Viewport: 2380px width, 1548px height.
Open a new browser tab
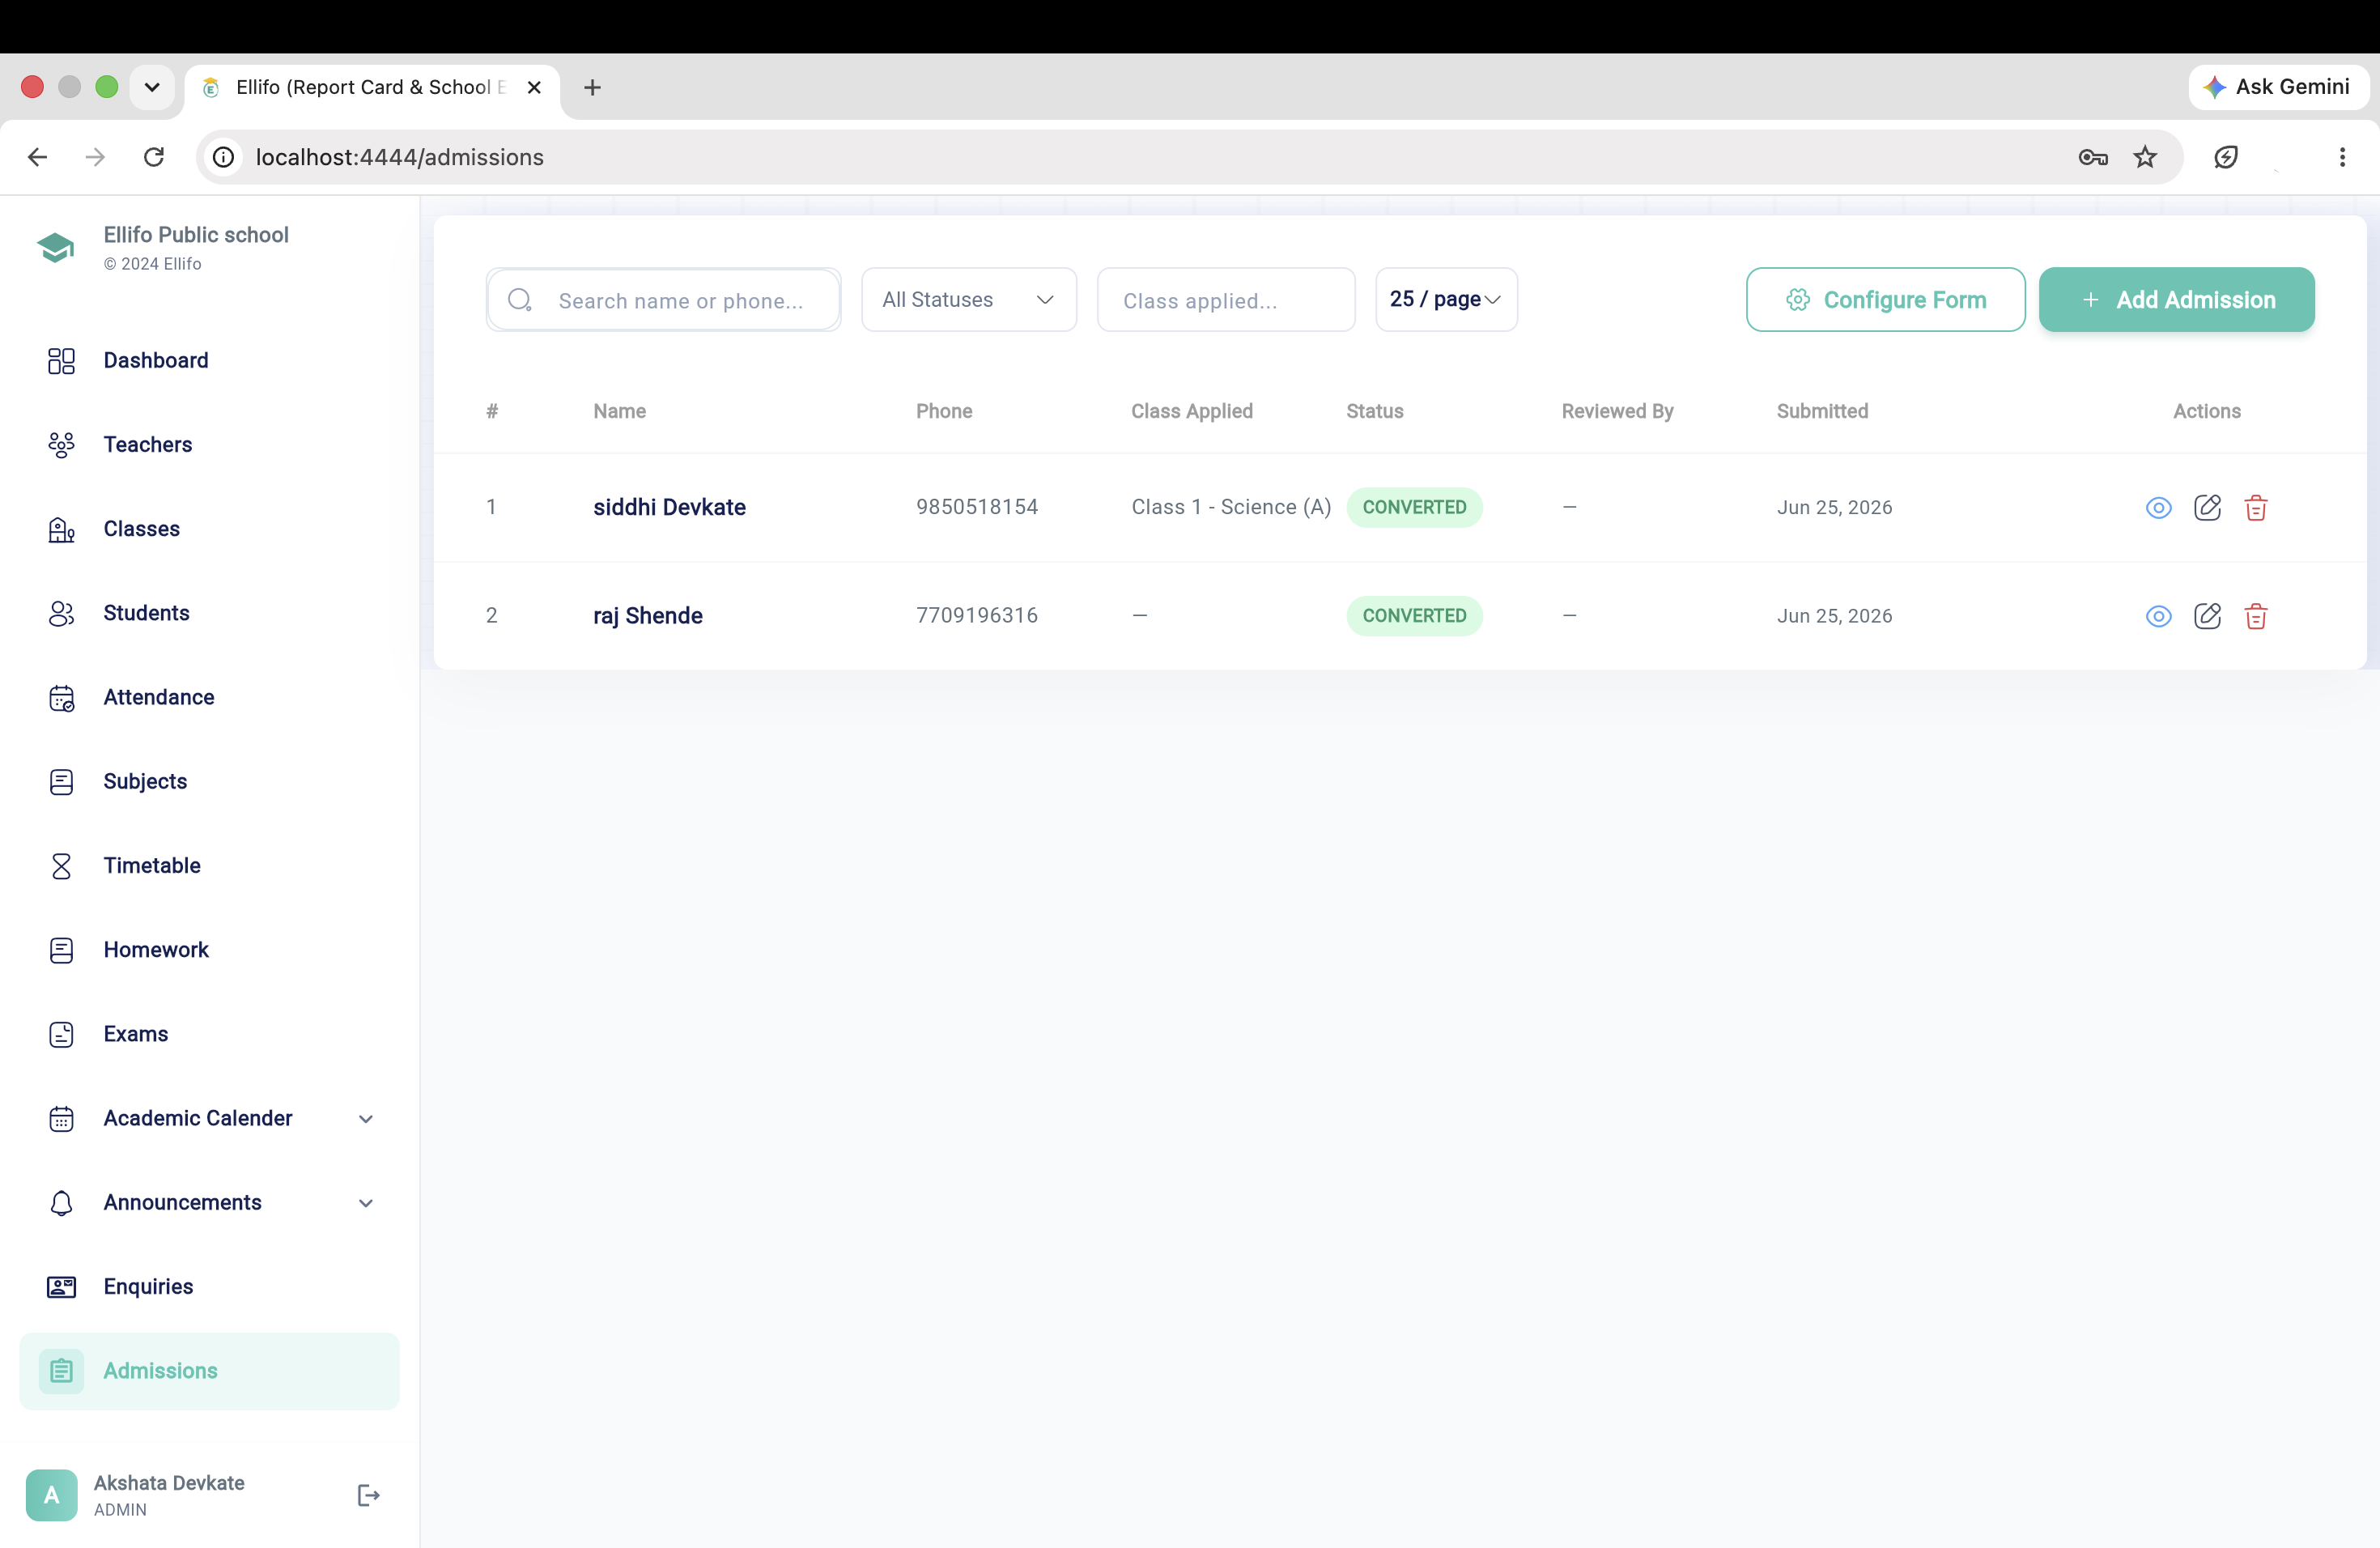click(x=592, y=88)
